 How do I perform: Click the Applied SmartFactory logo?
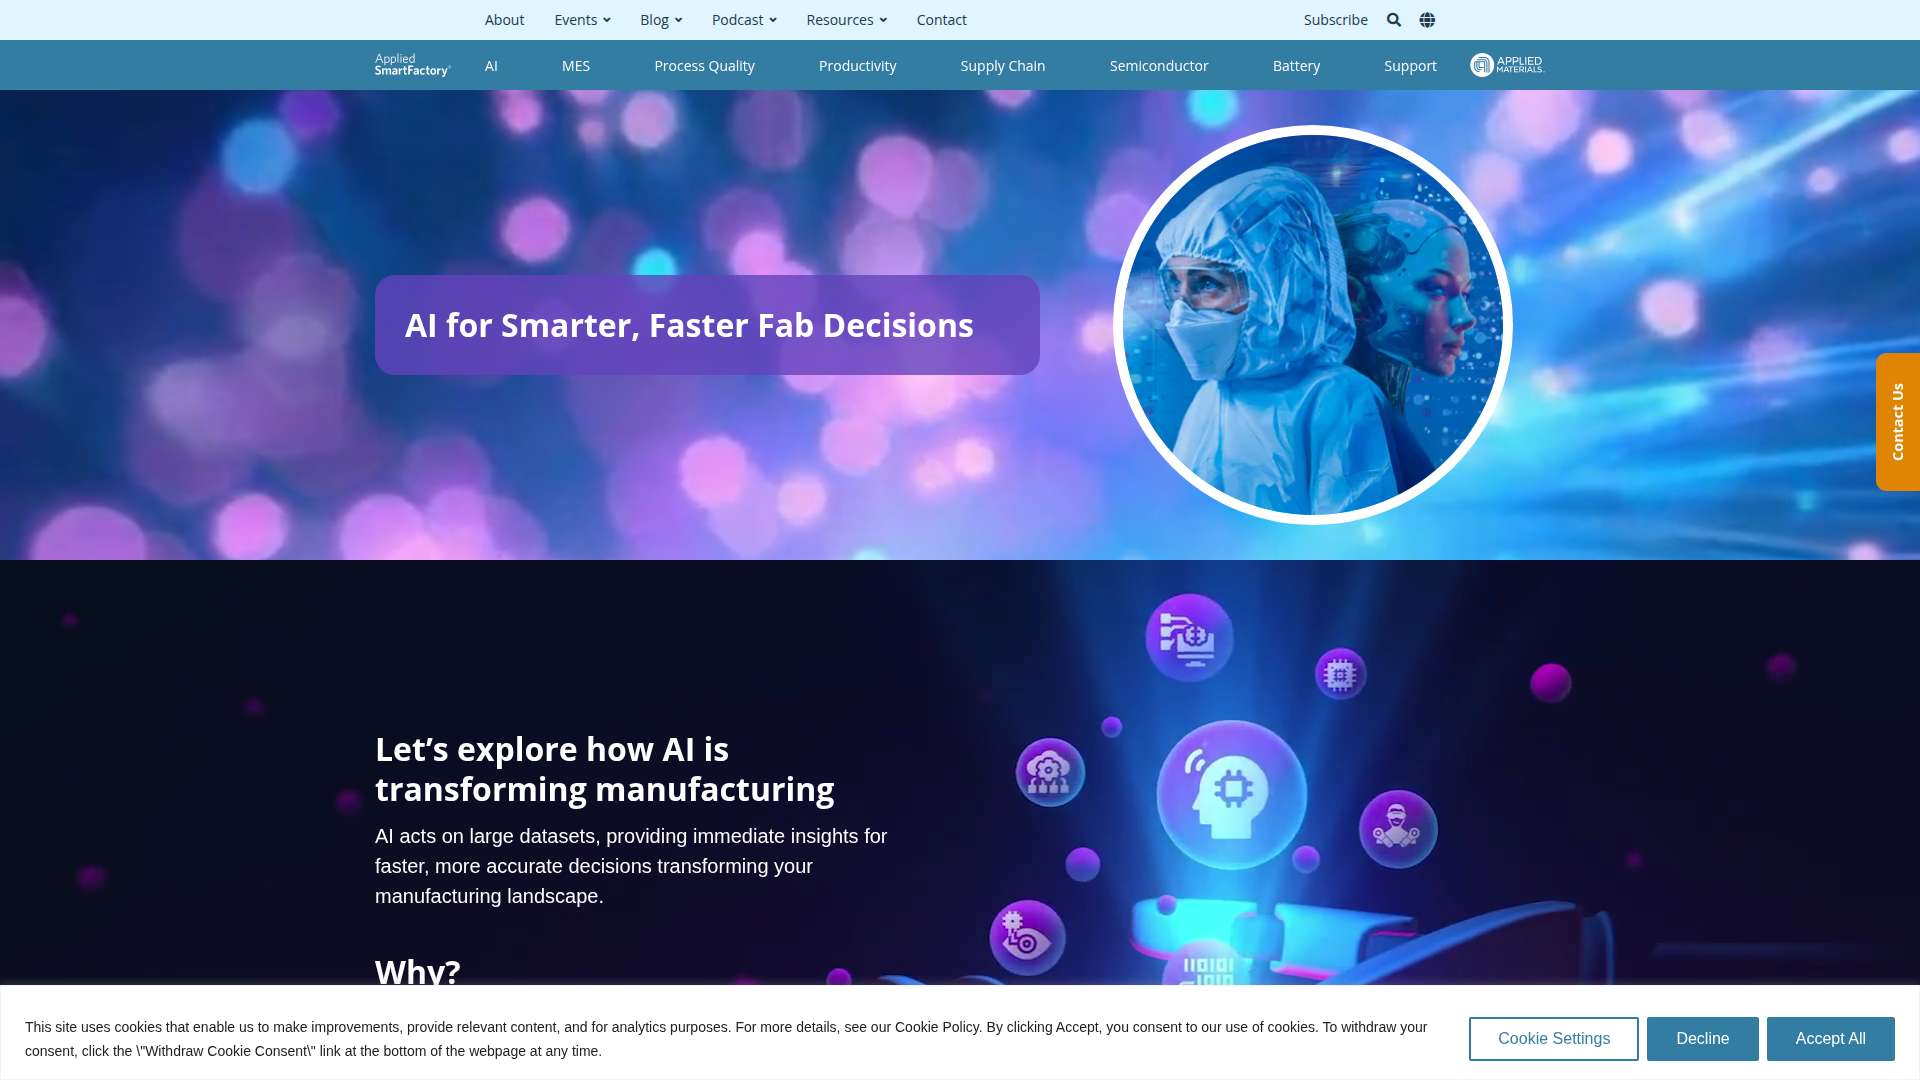coord(413,65)
